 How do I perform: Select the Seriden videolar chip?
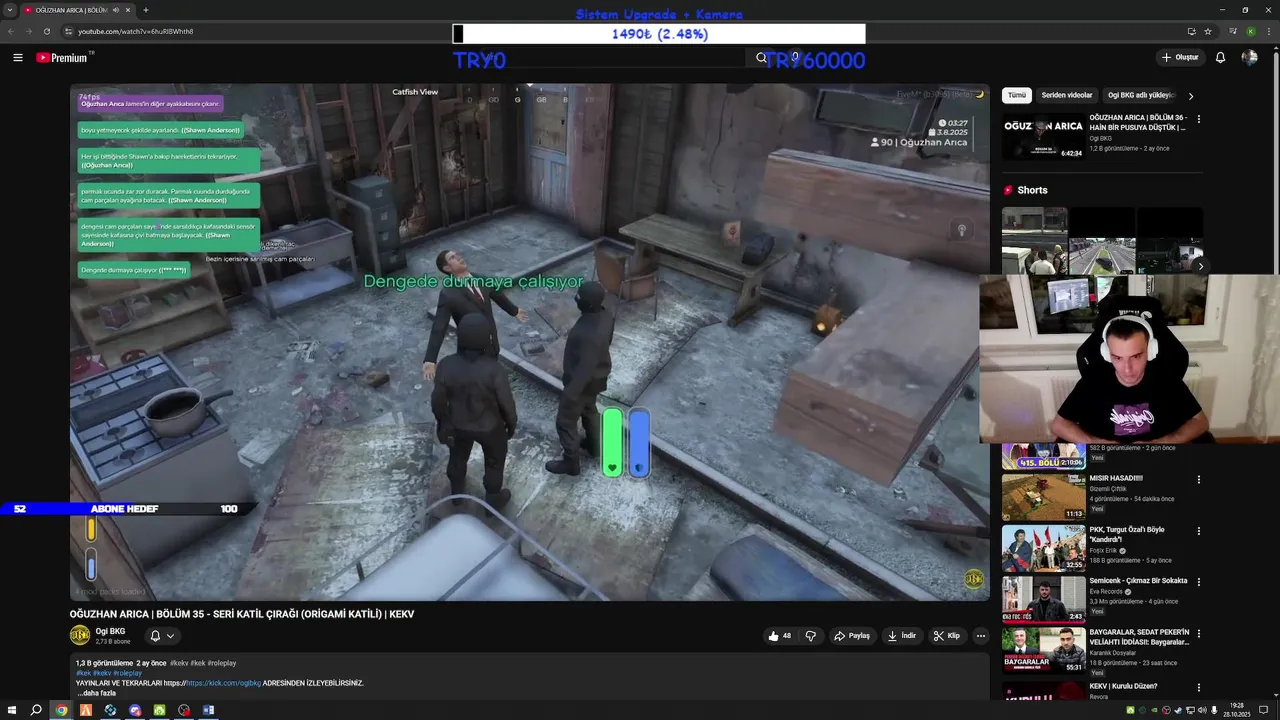tap(1067, 95)
